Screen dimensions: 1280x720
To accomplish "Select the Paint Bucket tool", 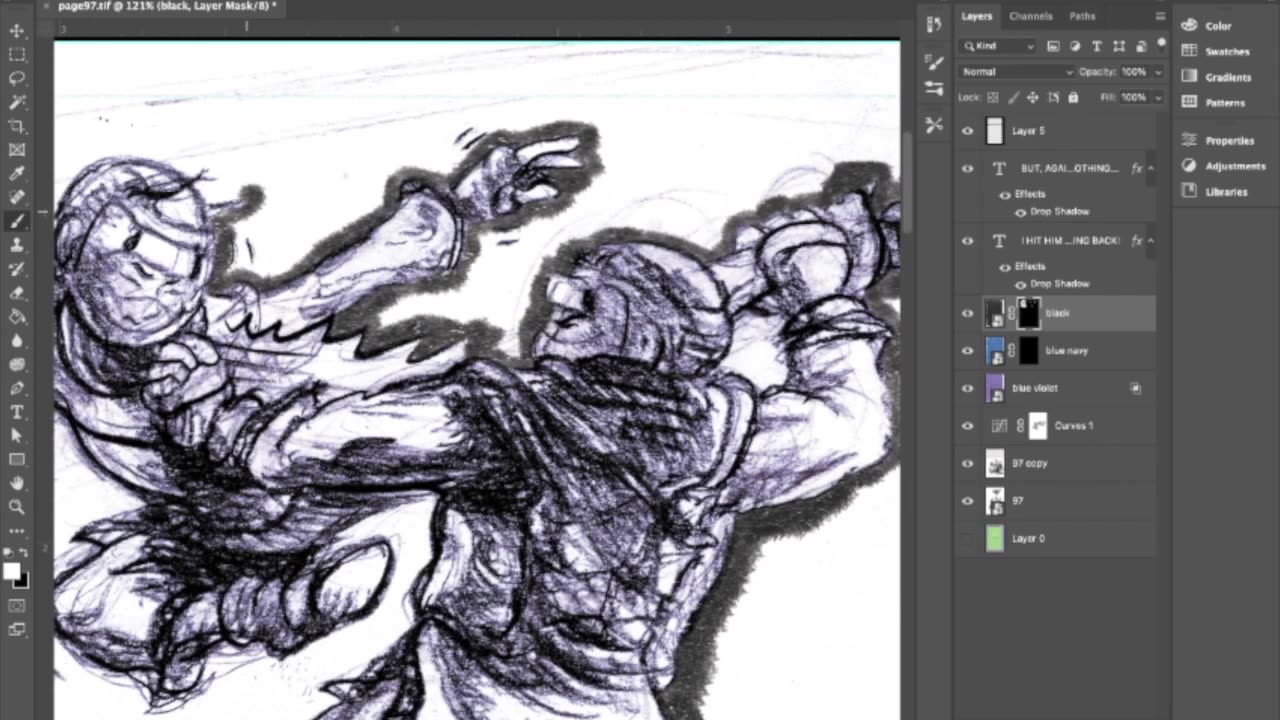I will tap(17, 317).
